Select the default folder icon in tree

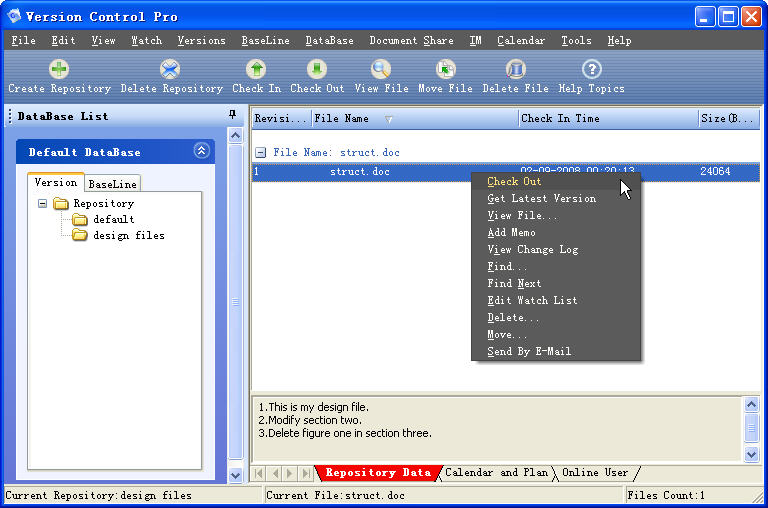(x=80, y=219)
